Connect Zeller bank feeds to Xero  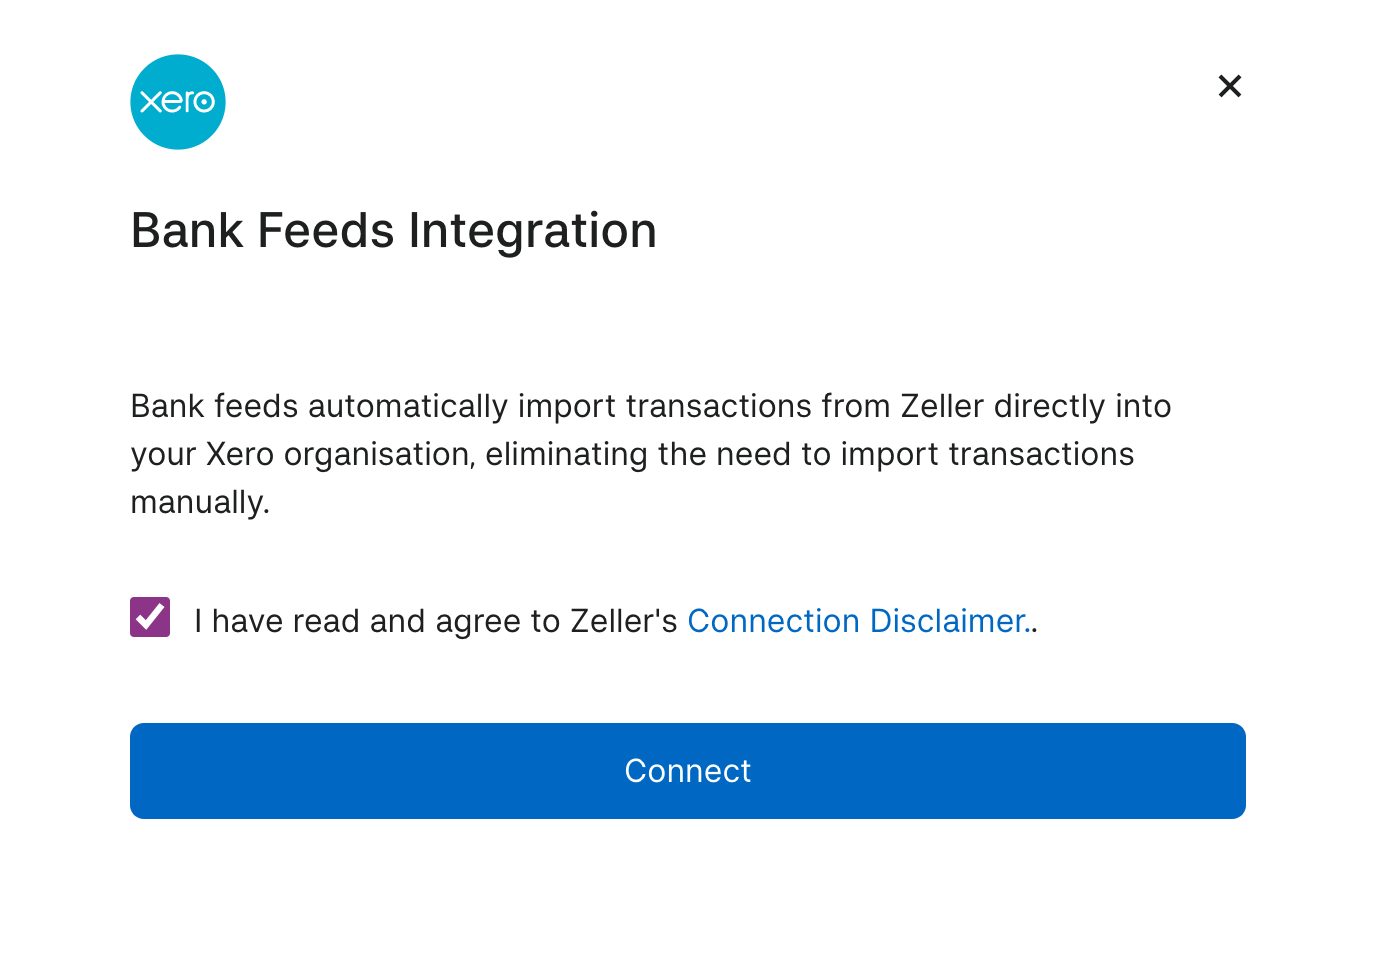687,771
